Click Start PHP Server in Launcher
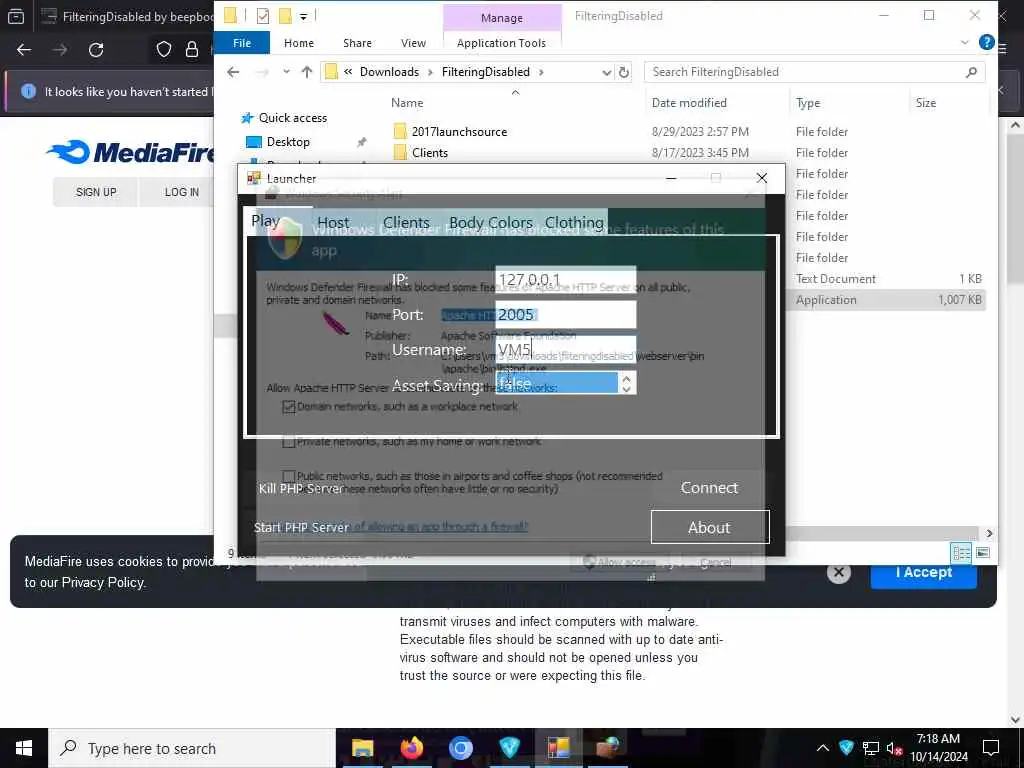1024x768 pixels. (301, 527)
